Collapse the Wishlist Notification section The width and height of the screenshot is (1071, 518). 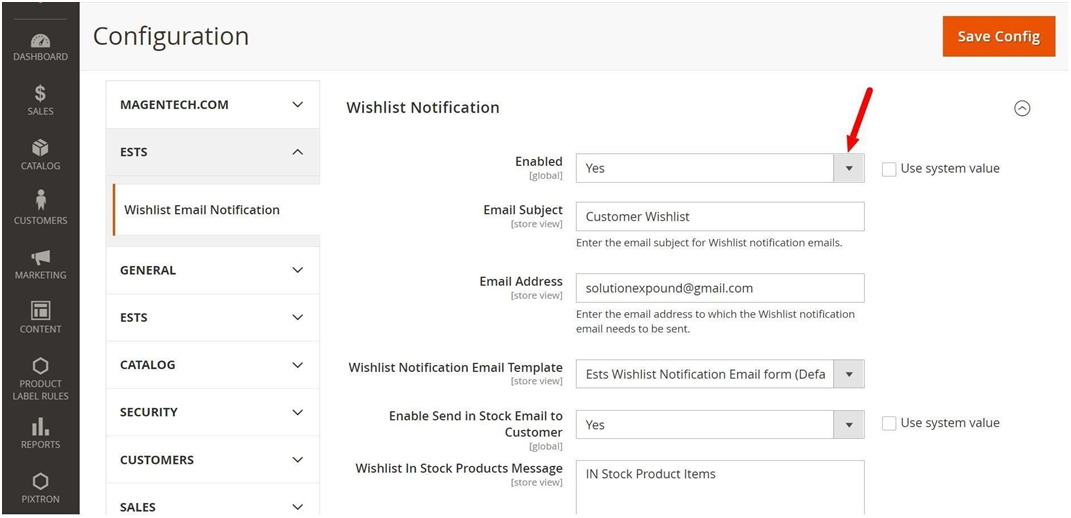[x=1022, y=108]
